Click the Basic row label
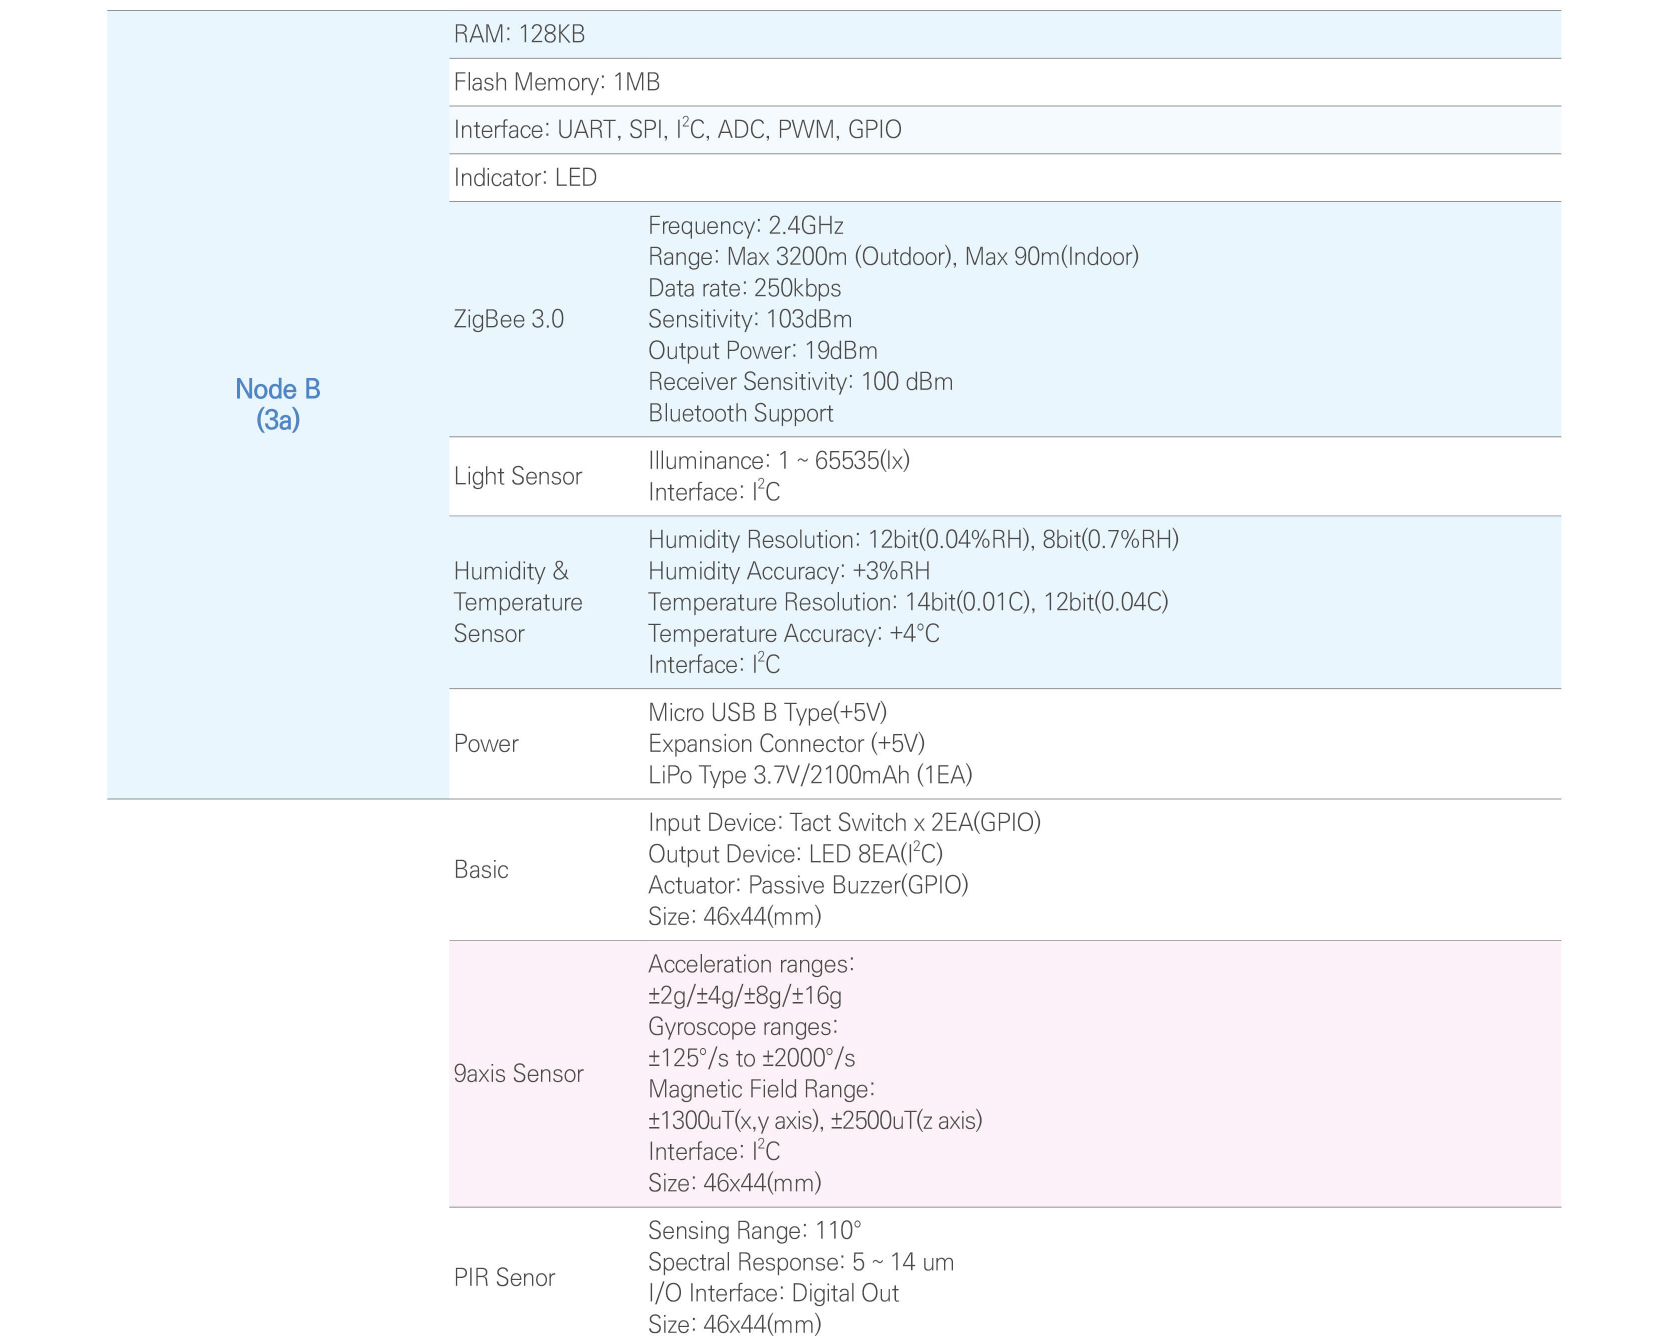The height and width of the screenshot is (1340, 1666). pos(481,870)
